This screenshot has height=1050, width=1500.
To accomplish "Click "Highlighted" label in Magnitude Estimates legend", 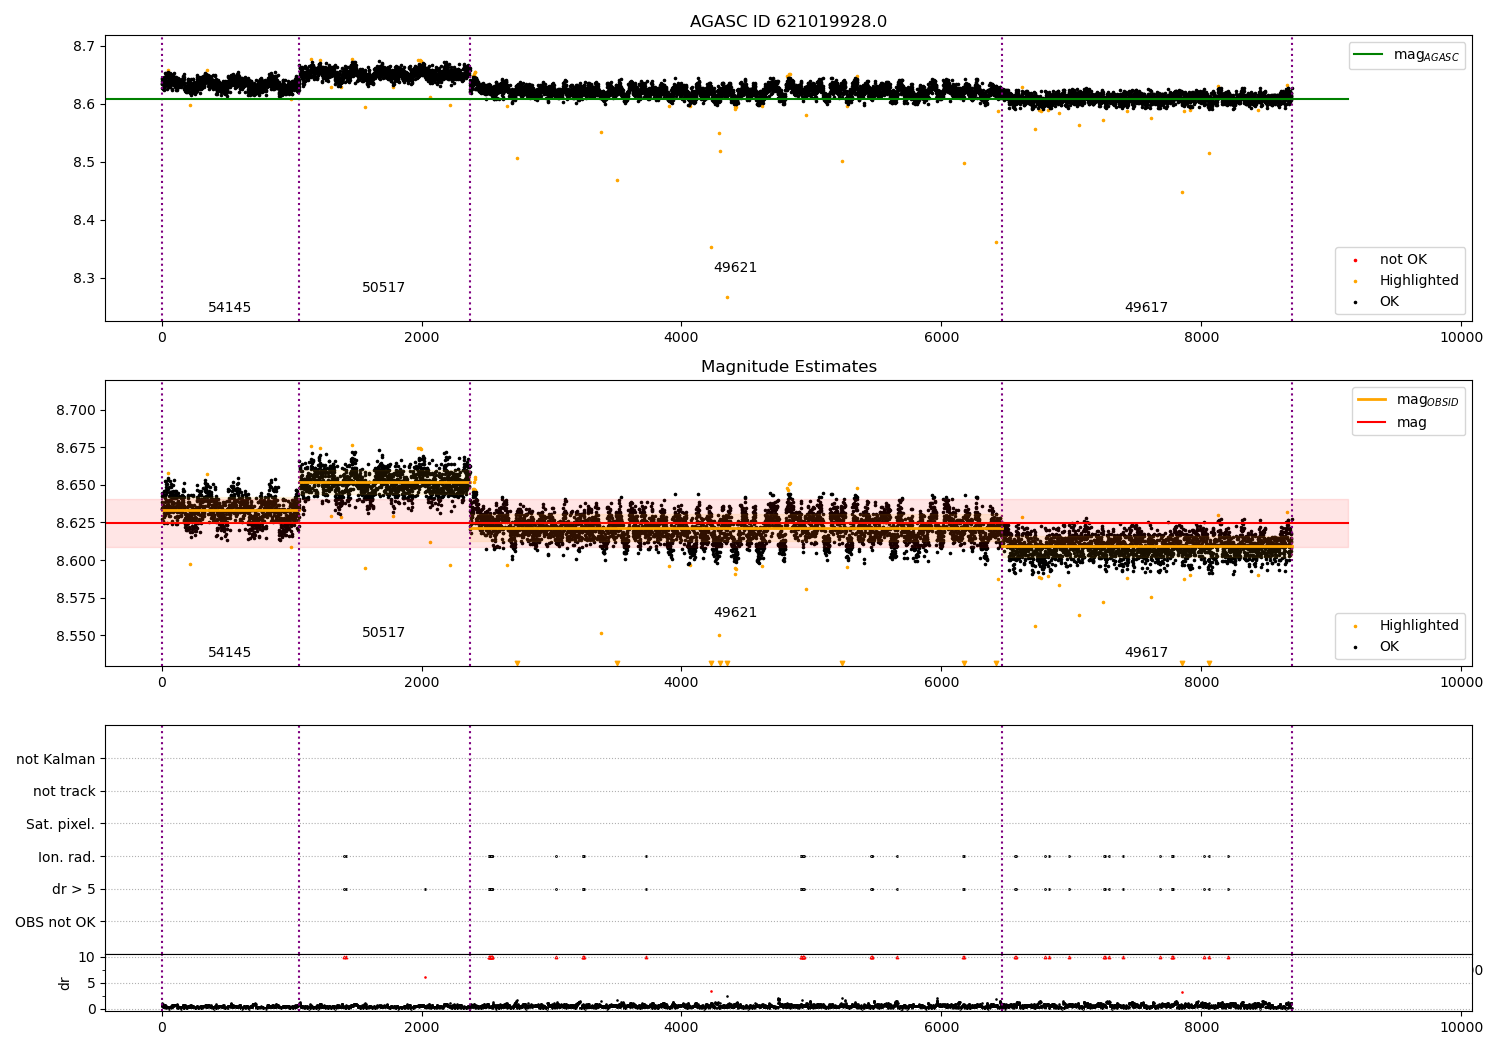I will pyautogui.click(x=1419, y=626).
